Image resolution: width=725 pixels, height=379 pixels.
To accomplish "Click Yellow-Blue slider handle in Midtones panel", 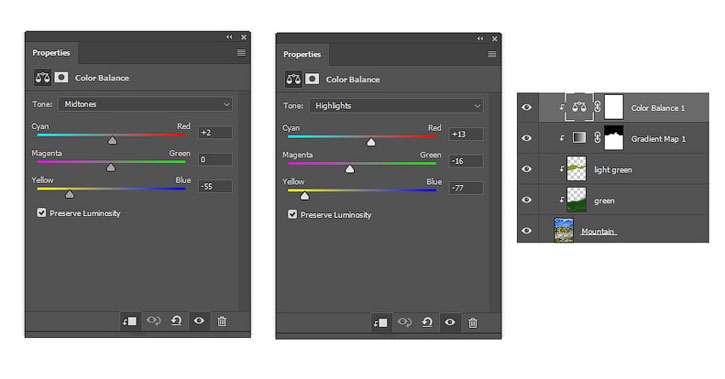I will 69,194.
